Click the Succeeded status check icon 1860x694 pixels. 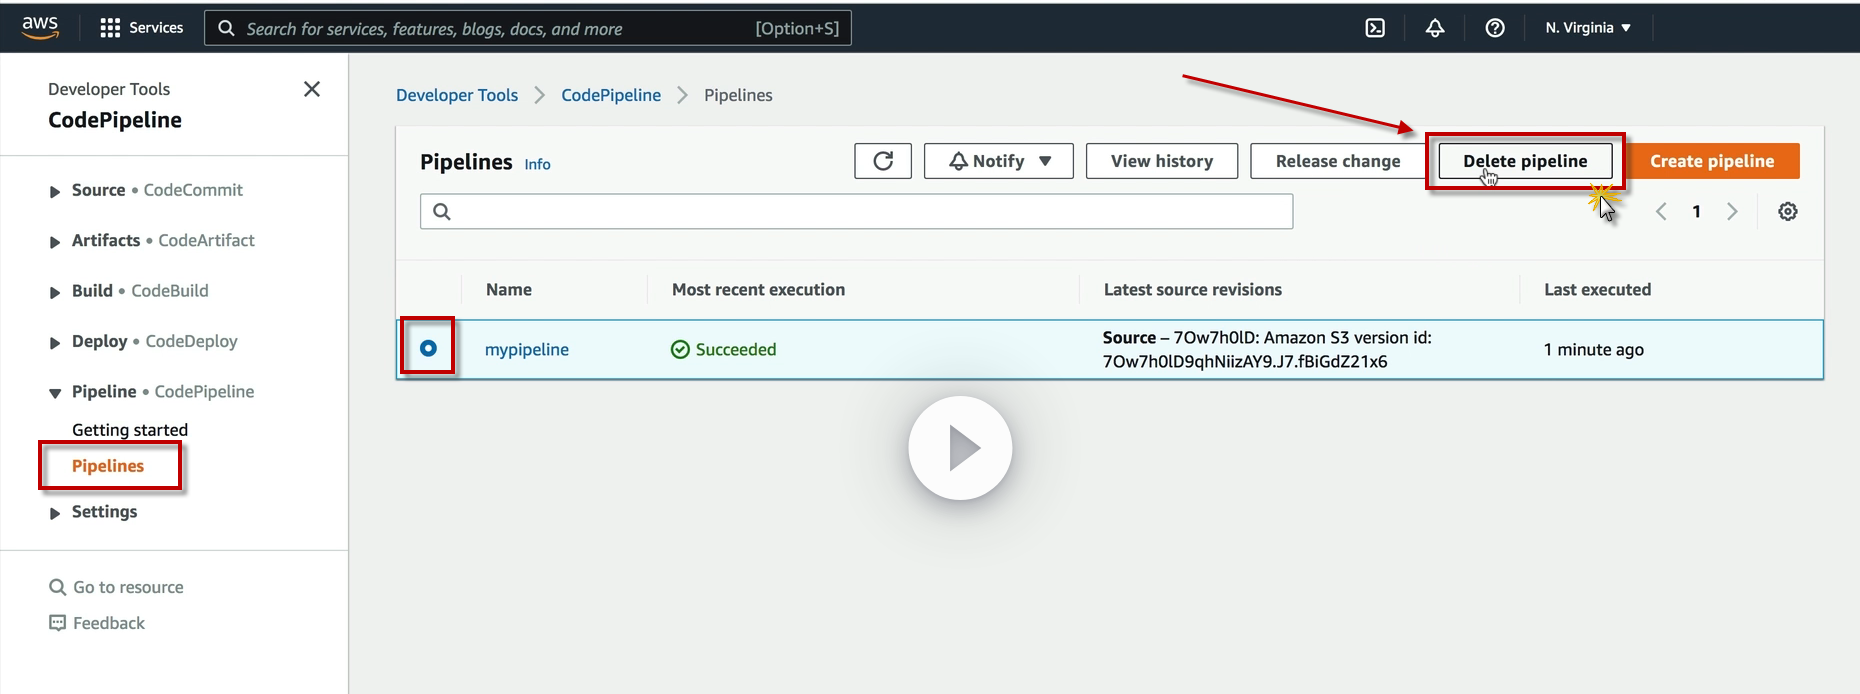680,349
